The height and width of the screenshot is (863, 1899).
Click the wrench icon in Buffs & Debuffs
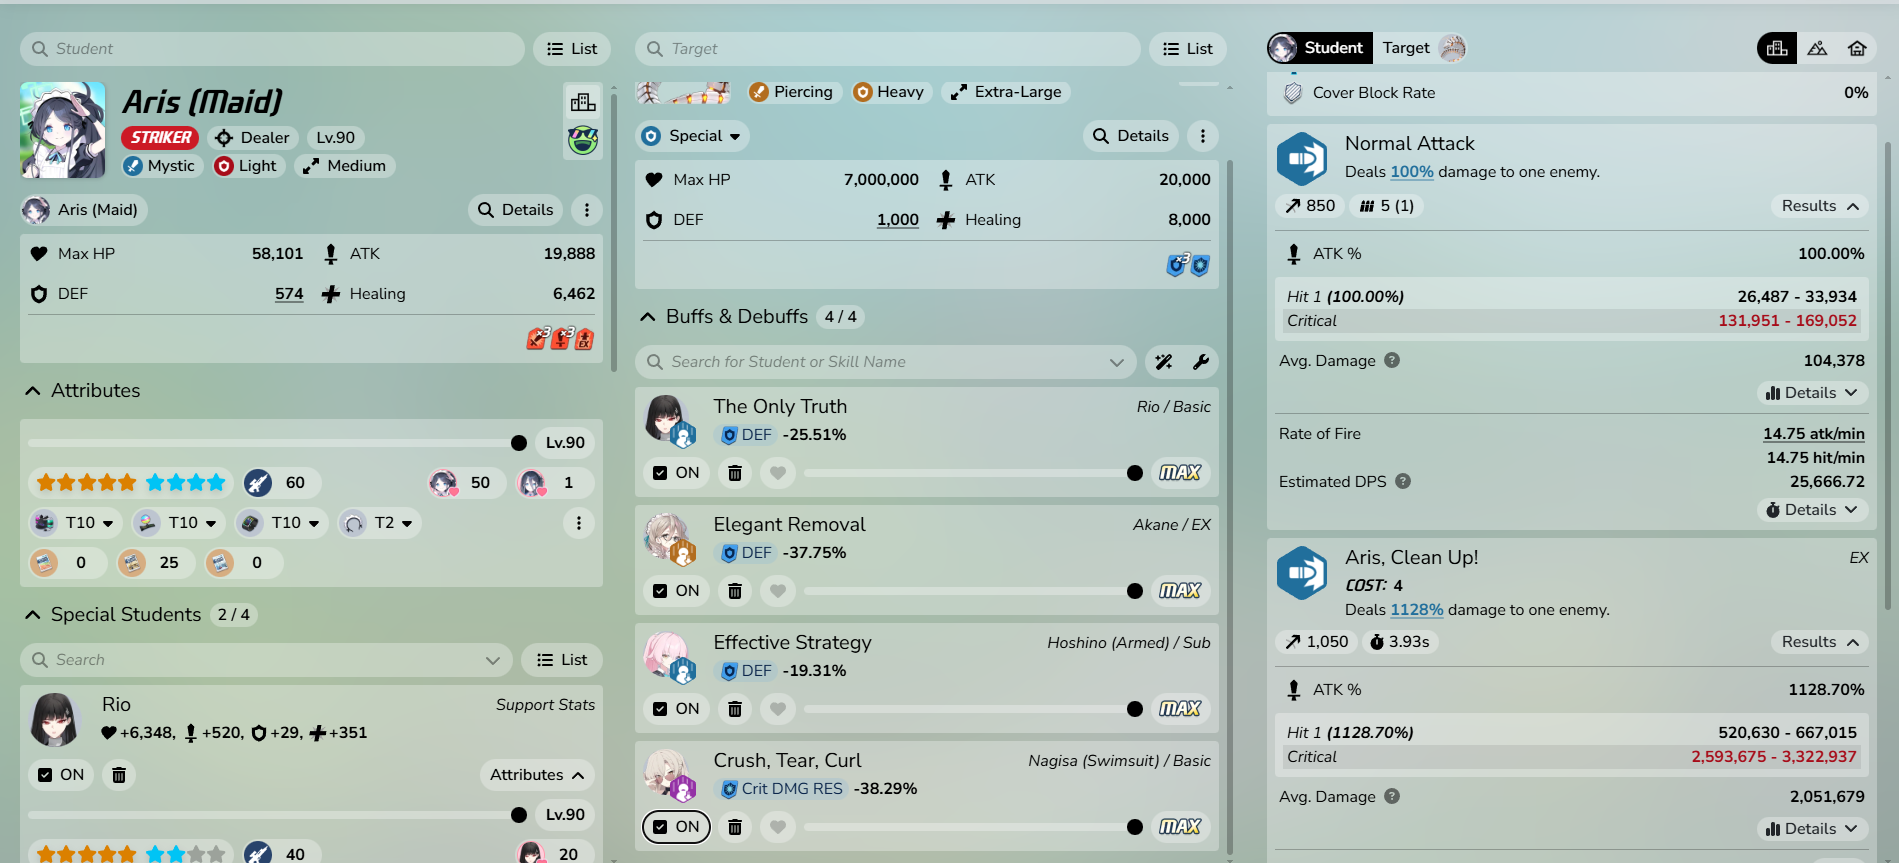(x=1201, y=362)
